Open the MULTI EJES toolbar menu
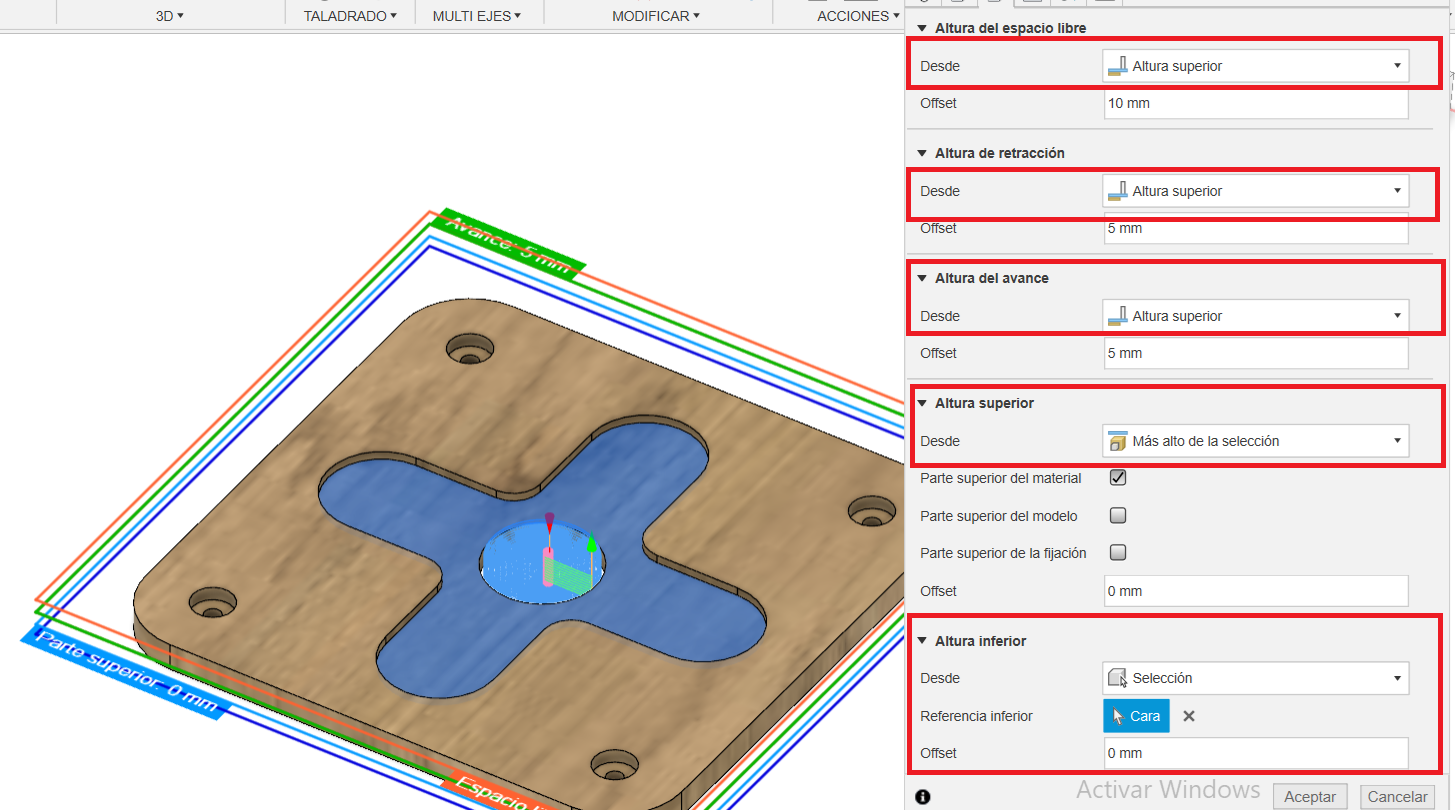Viewport: 1455px width, 810px height. pyautogui.click(x=476, y=16)
